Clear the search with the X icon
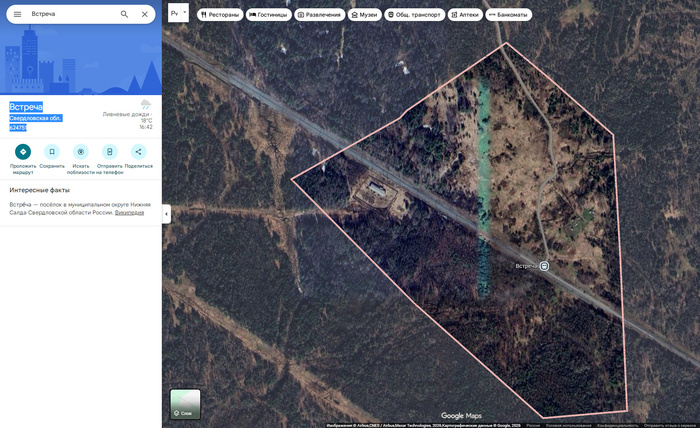 point(145,14)
